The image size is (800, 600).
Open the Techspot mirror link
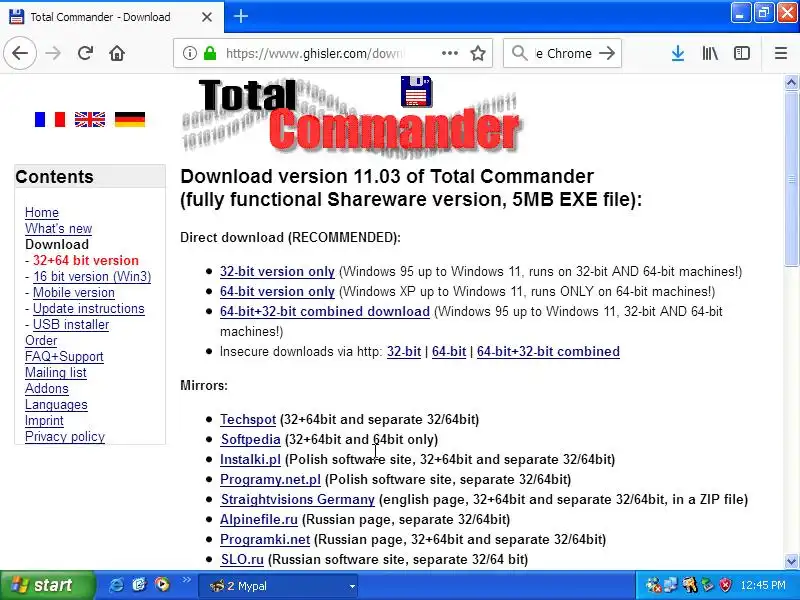tap(248, 419)
